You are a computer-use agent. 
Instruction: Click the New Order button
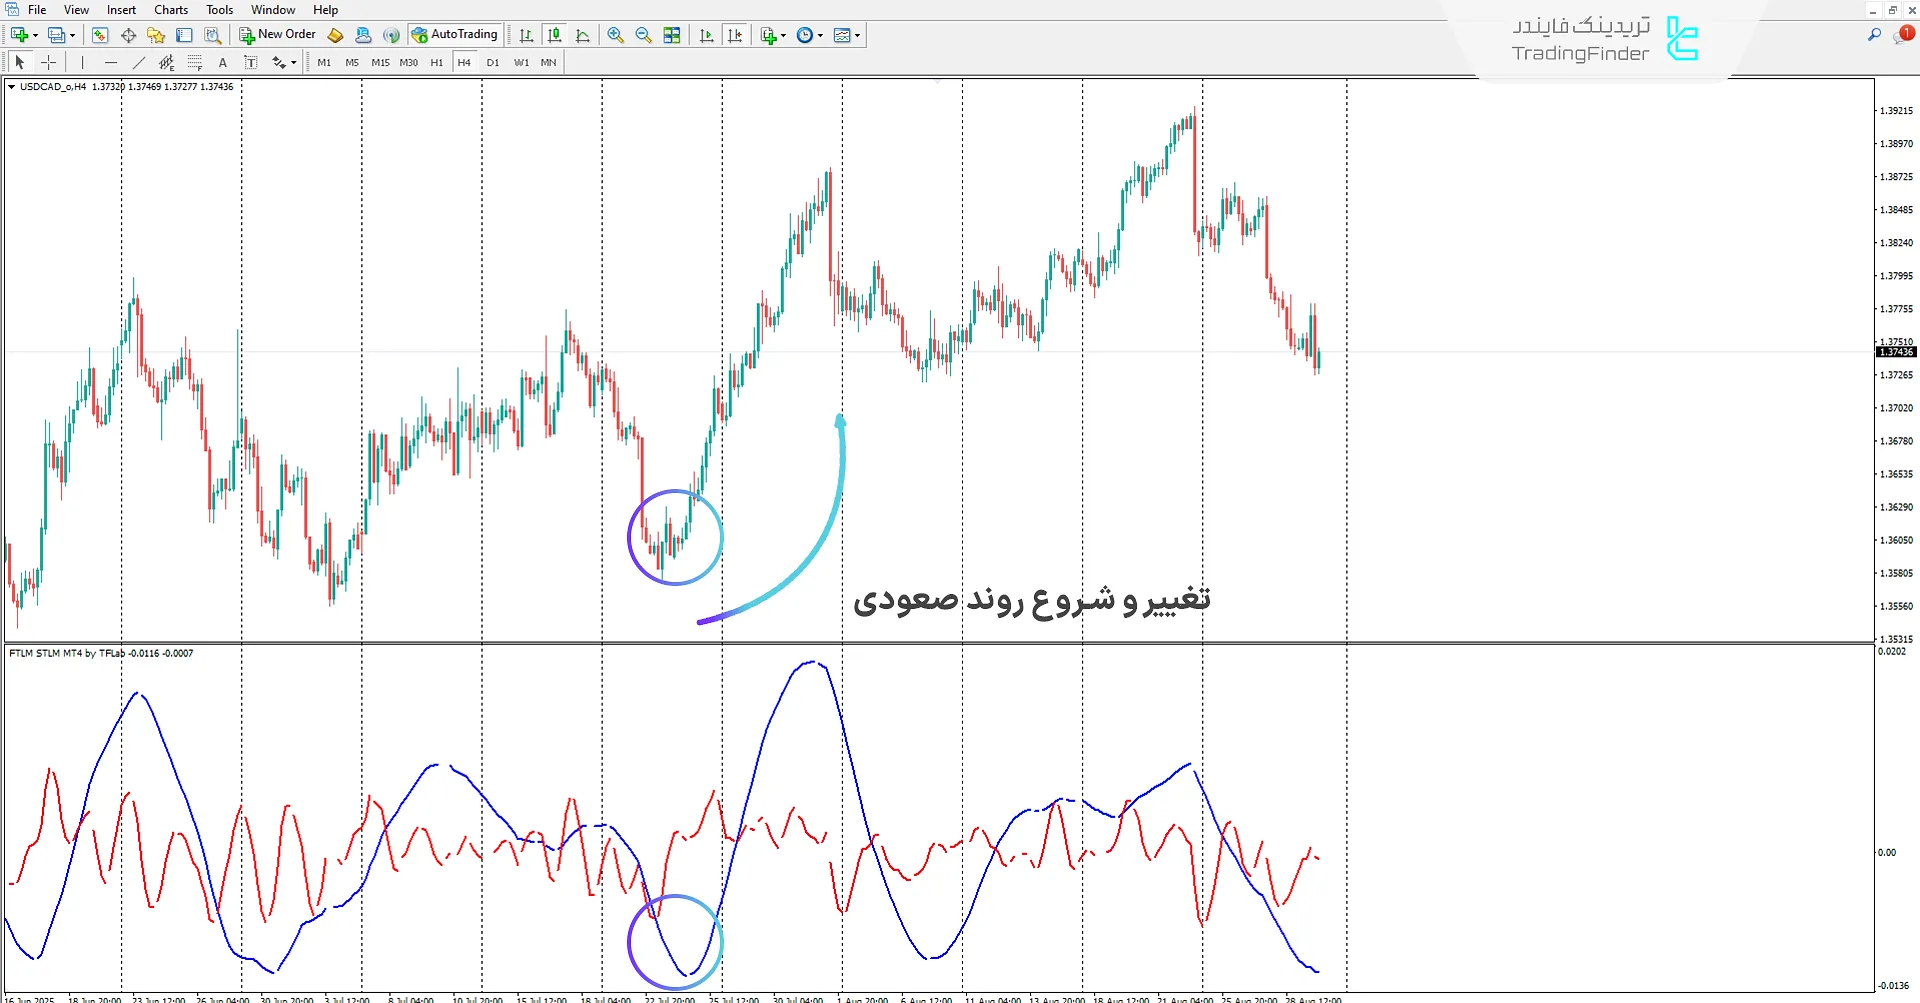click(277, 35)
